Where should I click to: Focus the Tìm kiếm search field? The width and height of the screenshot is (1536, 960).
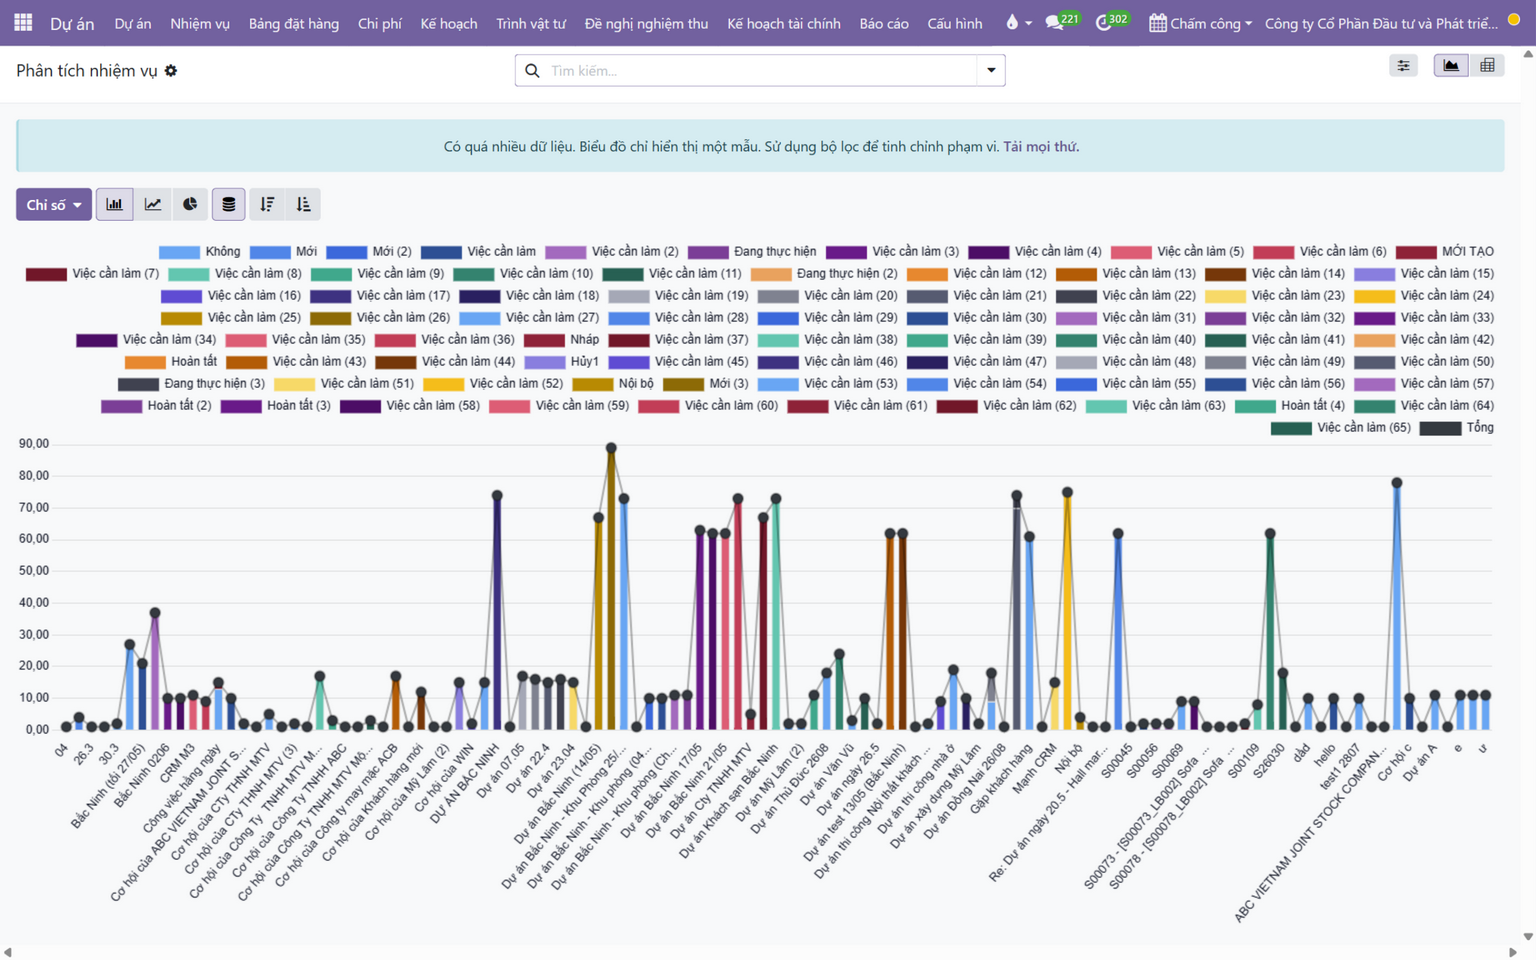point(762,71)
